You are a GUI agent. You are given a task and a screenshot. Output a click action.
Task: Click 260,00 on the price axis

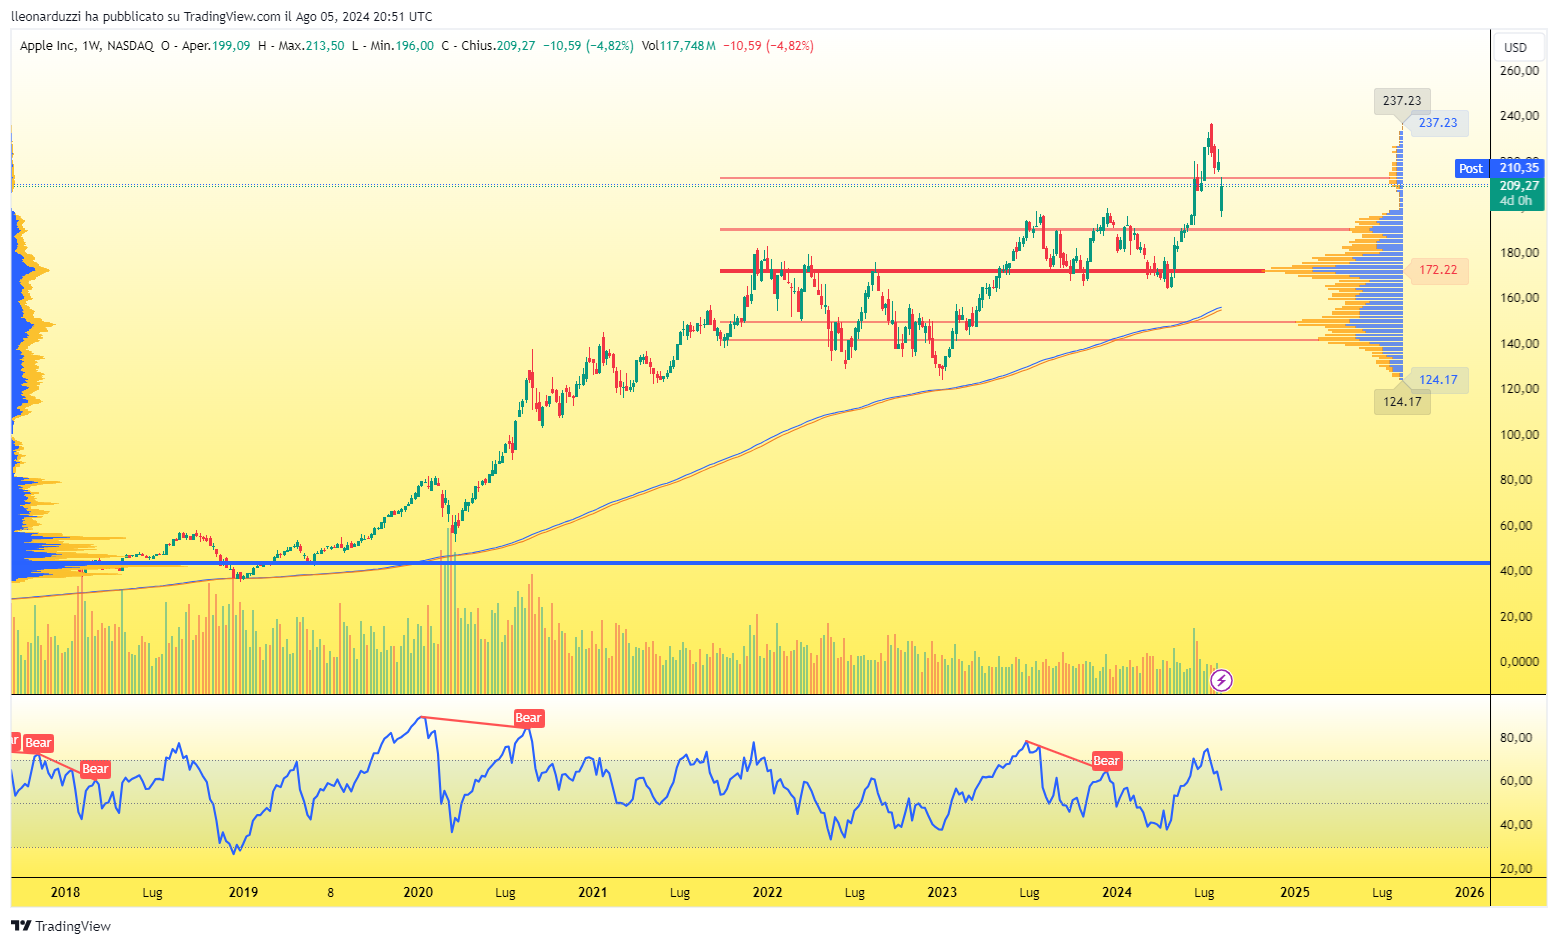point(1519,71)
